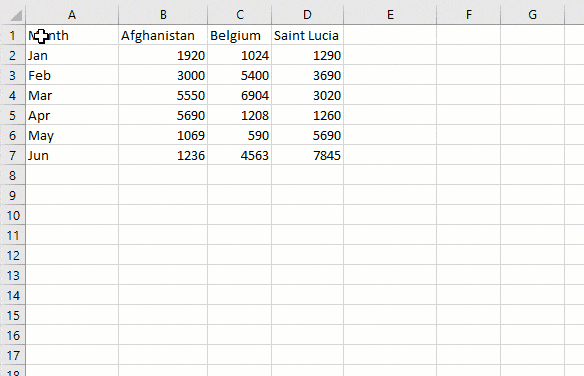Image resolution: width=584 pixels, height=376 pixels.
Task: Select the Feb cell
Action: pyautogui.click(x=72, y=76)
